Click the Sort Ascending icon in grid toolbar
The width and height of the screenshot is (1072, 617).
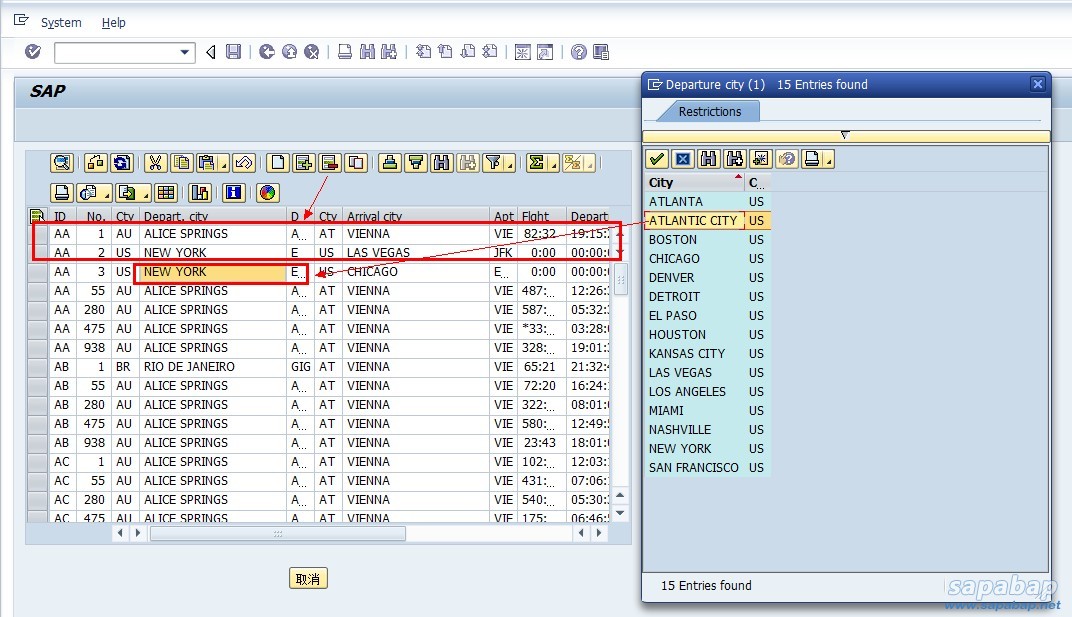point(390,163)
